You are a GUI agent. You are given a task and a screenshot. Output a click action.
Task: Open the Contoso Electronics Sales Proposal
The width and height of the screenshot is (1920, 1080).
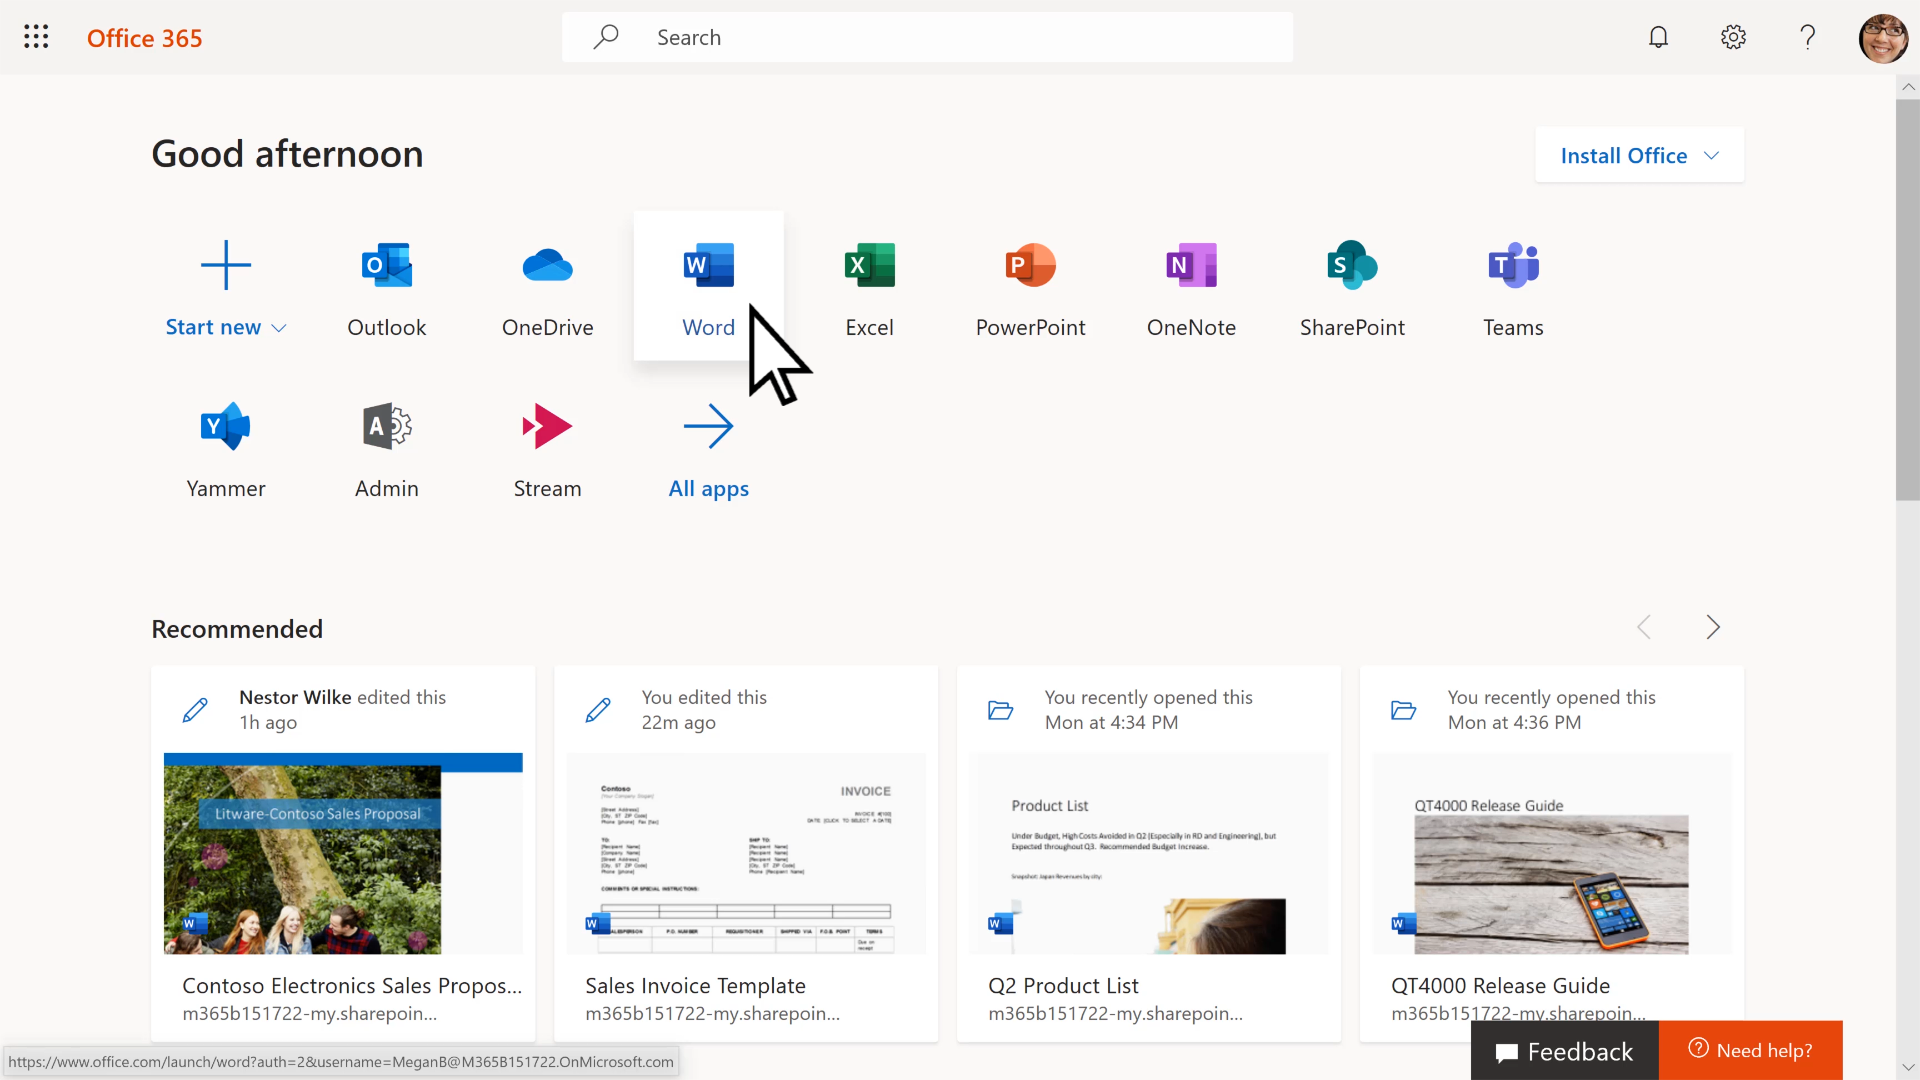point(344,853)
